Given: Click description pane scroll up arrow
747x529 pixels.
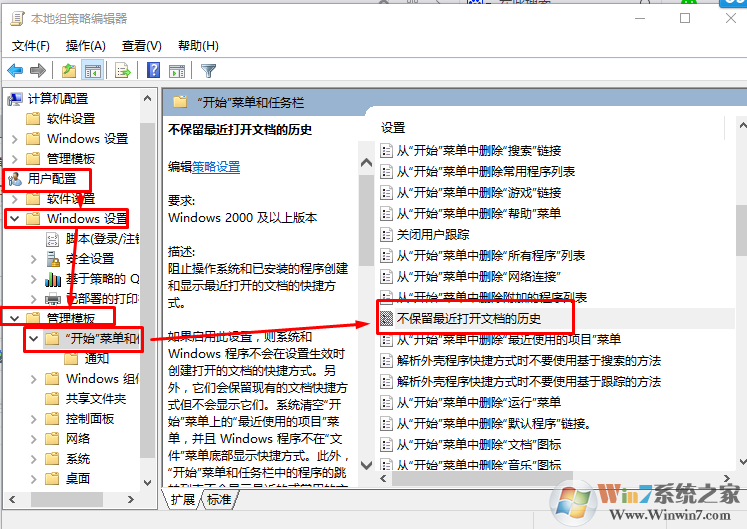Looking at the screenshot, I should tap(366, 163).
